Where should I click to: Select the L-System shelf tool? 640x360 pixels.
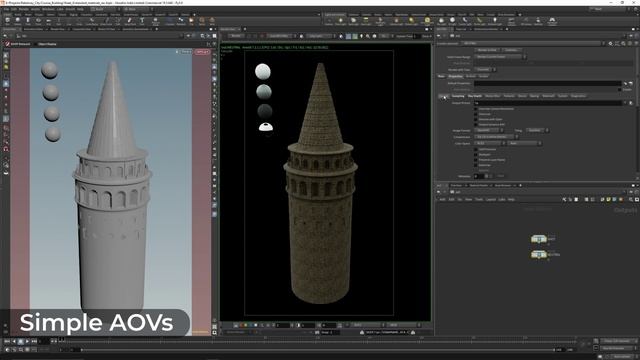[170, 21]
